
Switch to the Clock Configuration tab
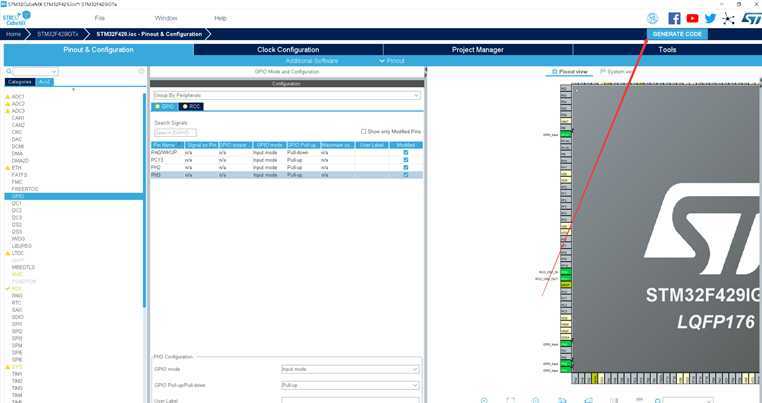[288, 50]
